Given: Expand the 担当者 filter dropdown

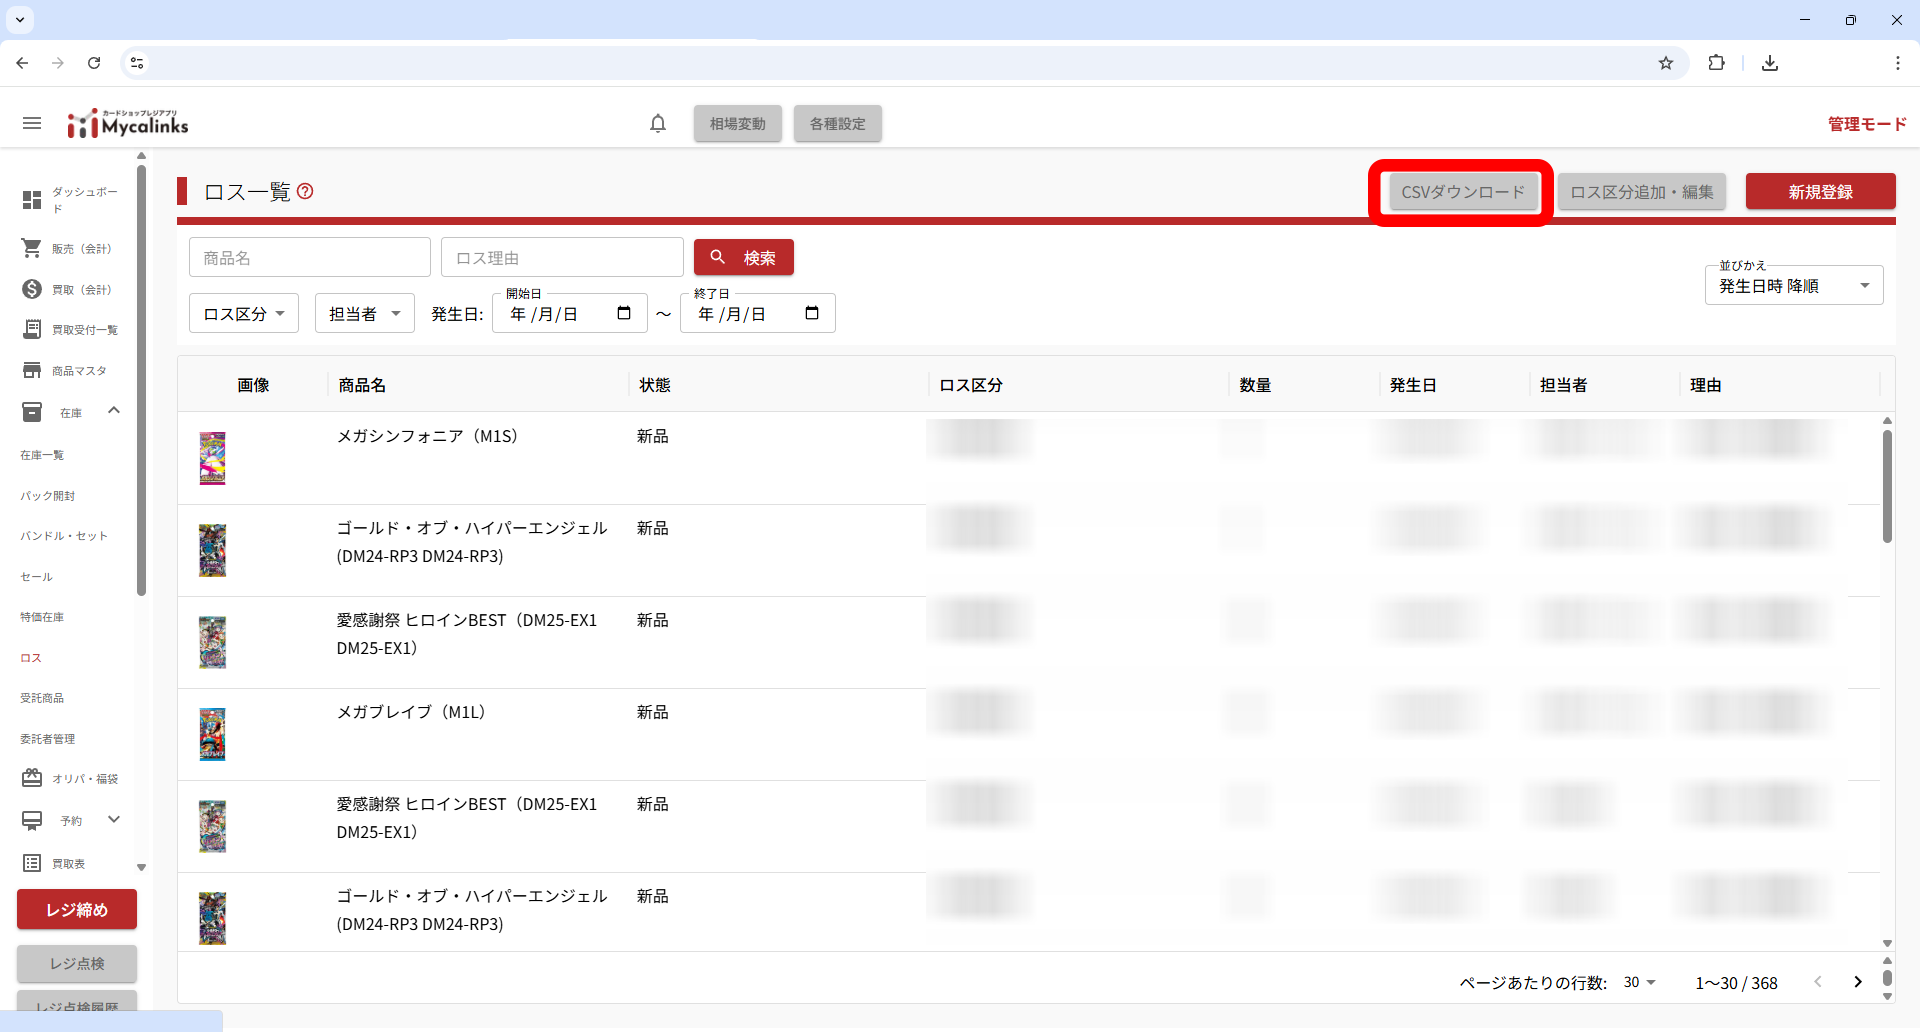Looking at the screenshot, I should coord(364,313).
